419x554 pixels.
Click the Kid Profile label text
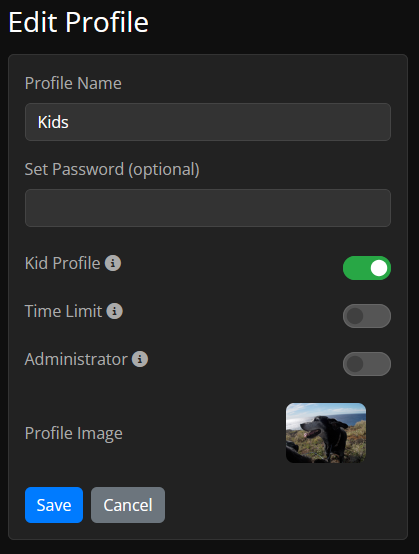click(63, 263)
